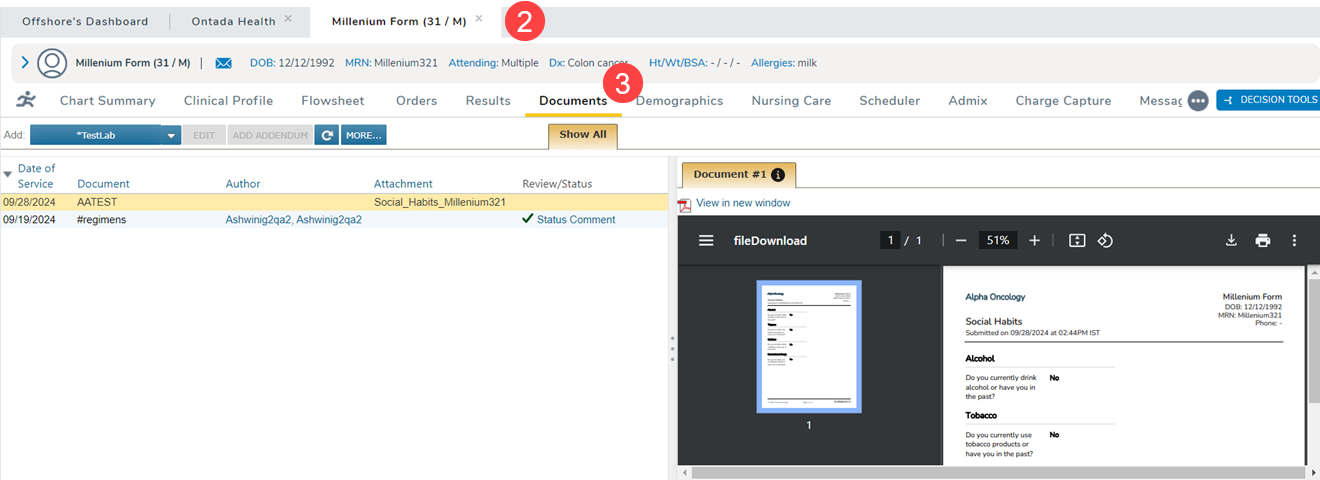
Task: Open the PDF viewer hamburger menu
Action: click(706, 241)
